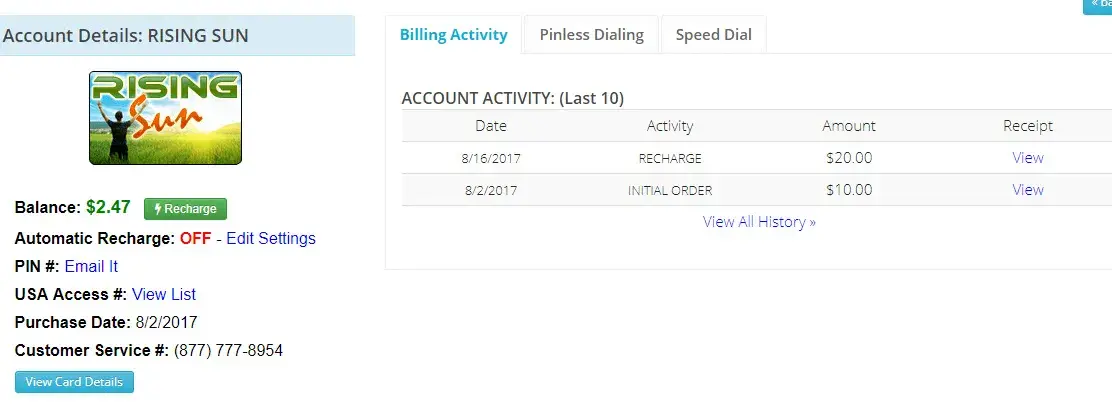The image size is (1112, 408).
Task: Click the customer service phone number
Action: [x=228, y=350]
